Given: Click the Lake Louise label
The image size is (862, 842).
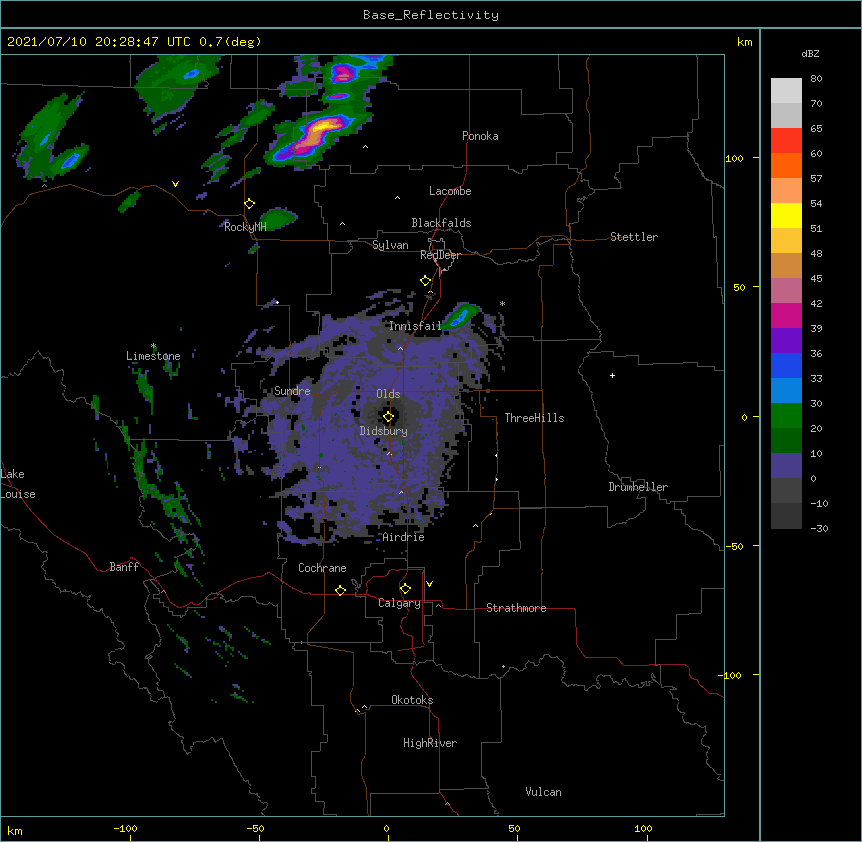Looking at the screenshot, I should [18, 484].
